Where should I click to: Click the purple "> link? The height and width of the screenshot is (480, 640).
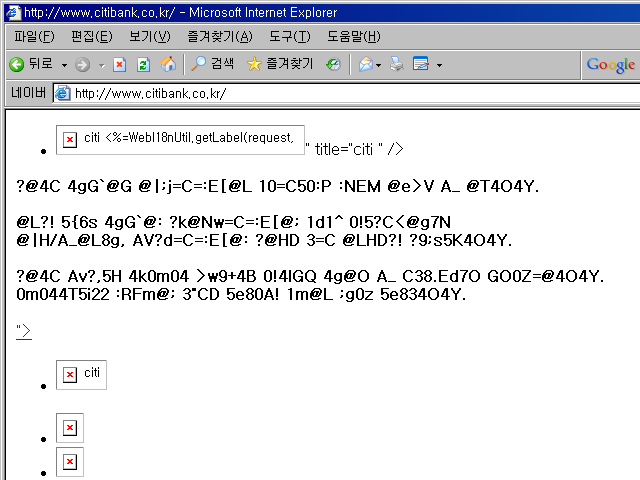[24, 331]
